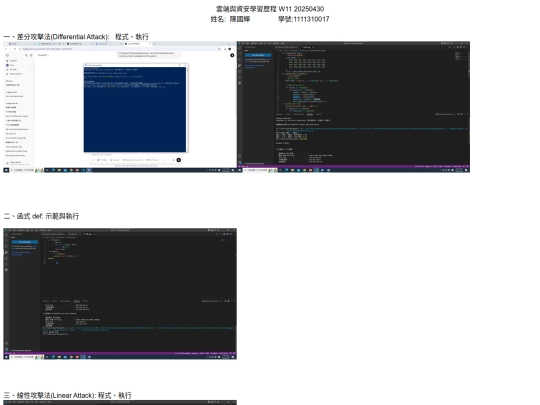The width and height of the screenshot is (540, 405).
Task: Select Terminal panel tab in Differential Attack VS Code
Action: pos(310,114)
